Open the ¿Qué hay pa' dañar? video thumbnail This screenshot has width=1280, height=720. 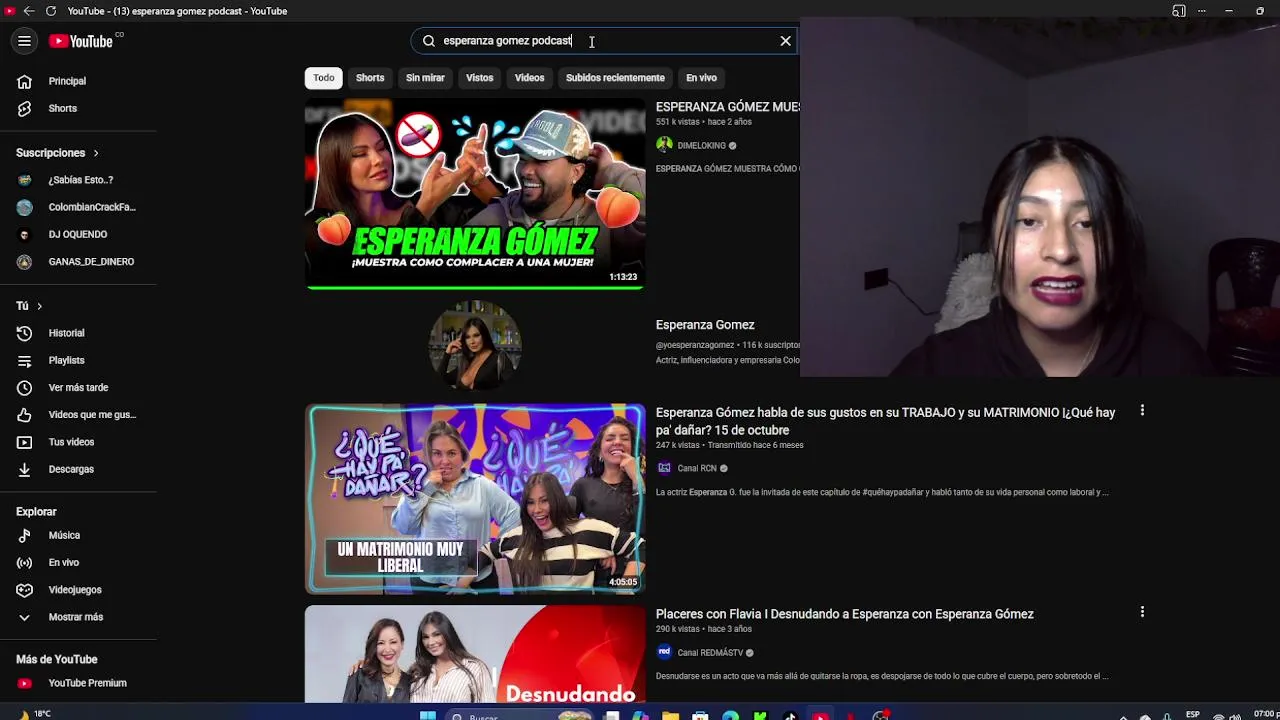click(475, 499)
